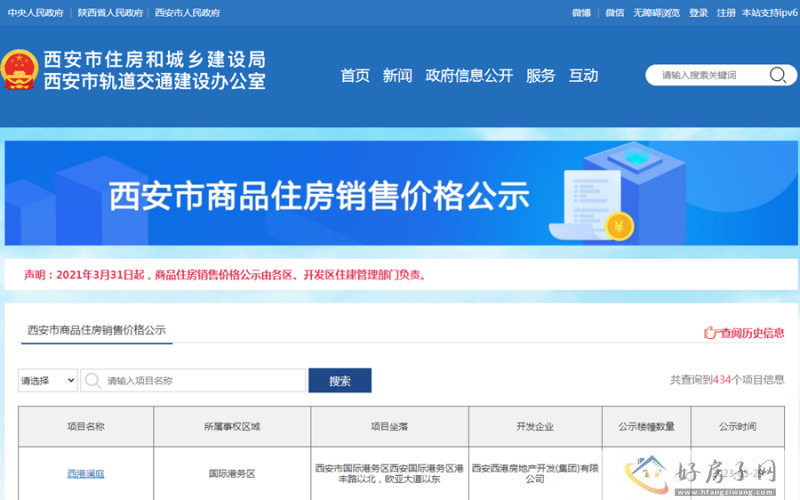Visit the 西安市人民政府 link

click(x=187, y=13)
